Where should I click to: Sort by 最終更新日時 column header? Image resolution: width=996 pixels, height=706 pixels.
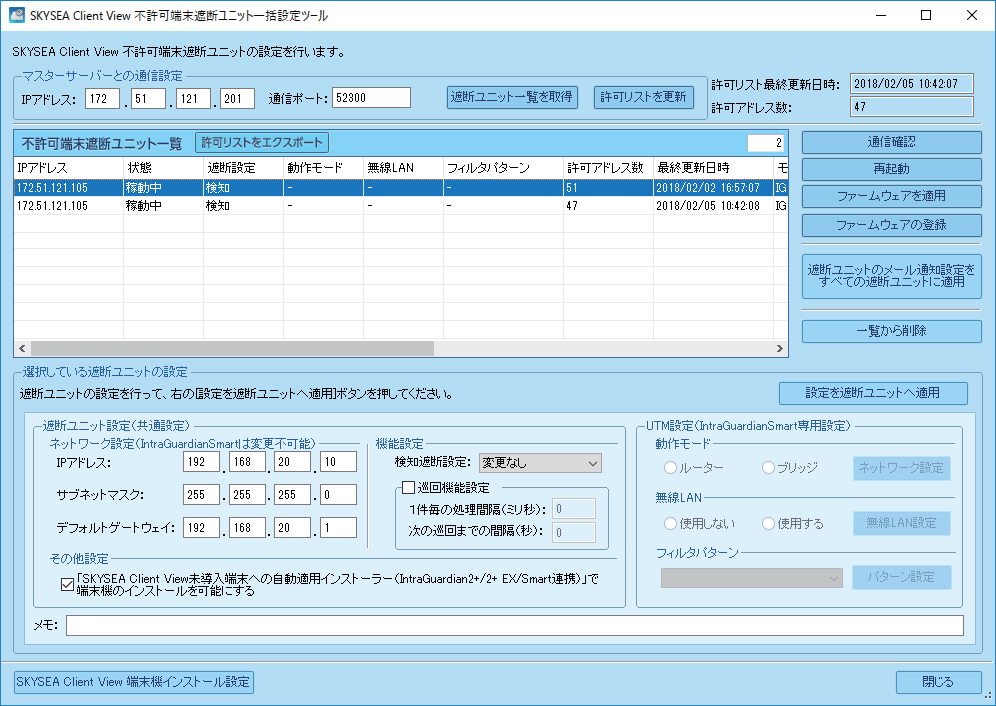713,168
